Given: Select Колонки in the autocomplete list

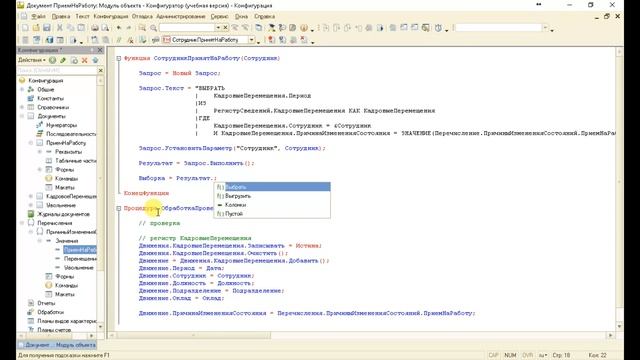Looking at the screenshot, I should [272, 205].
